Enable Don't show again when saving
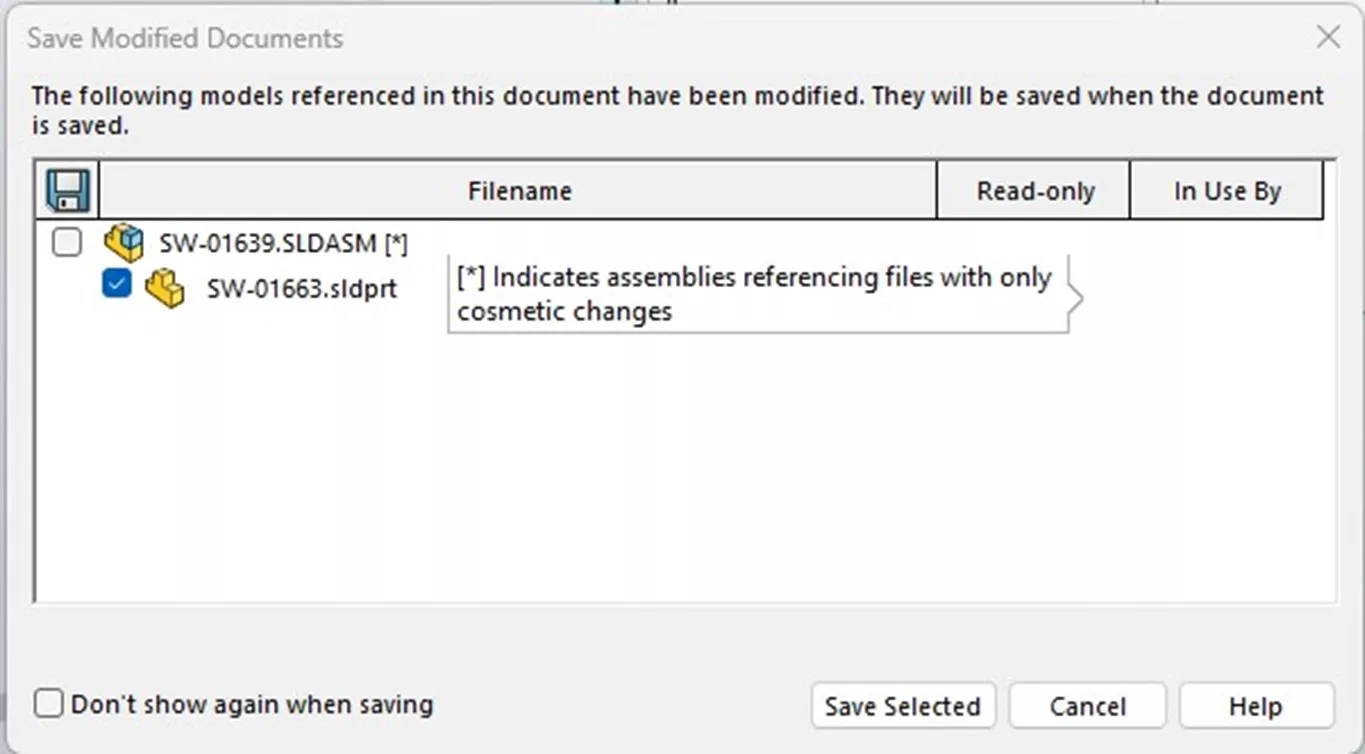Screen dimensions: 1365x754 pos(48,703)
